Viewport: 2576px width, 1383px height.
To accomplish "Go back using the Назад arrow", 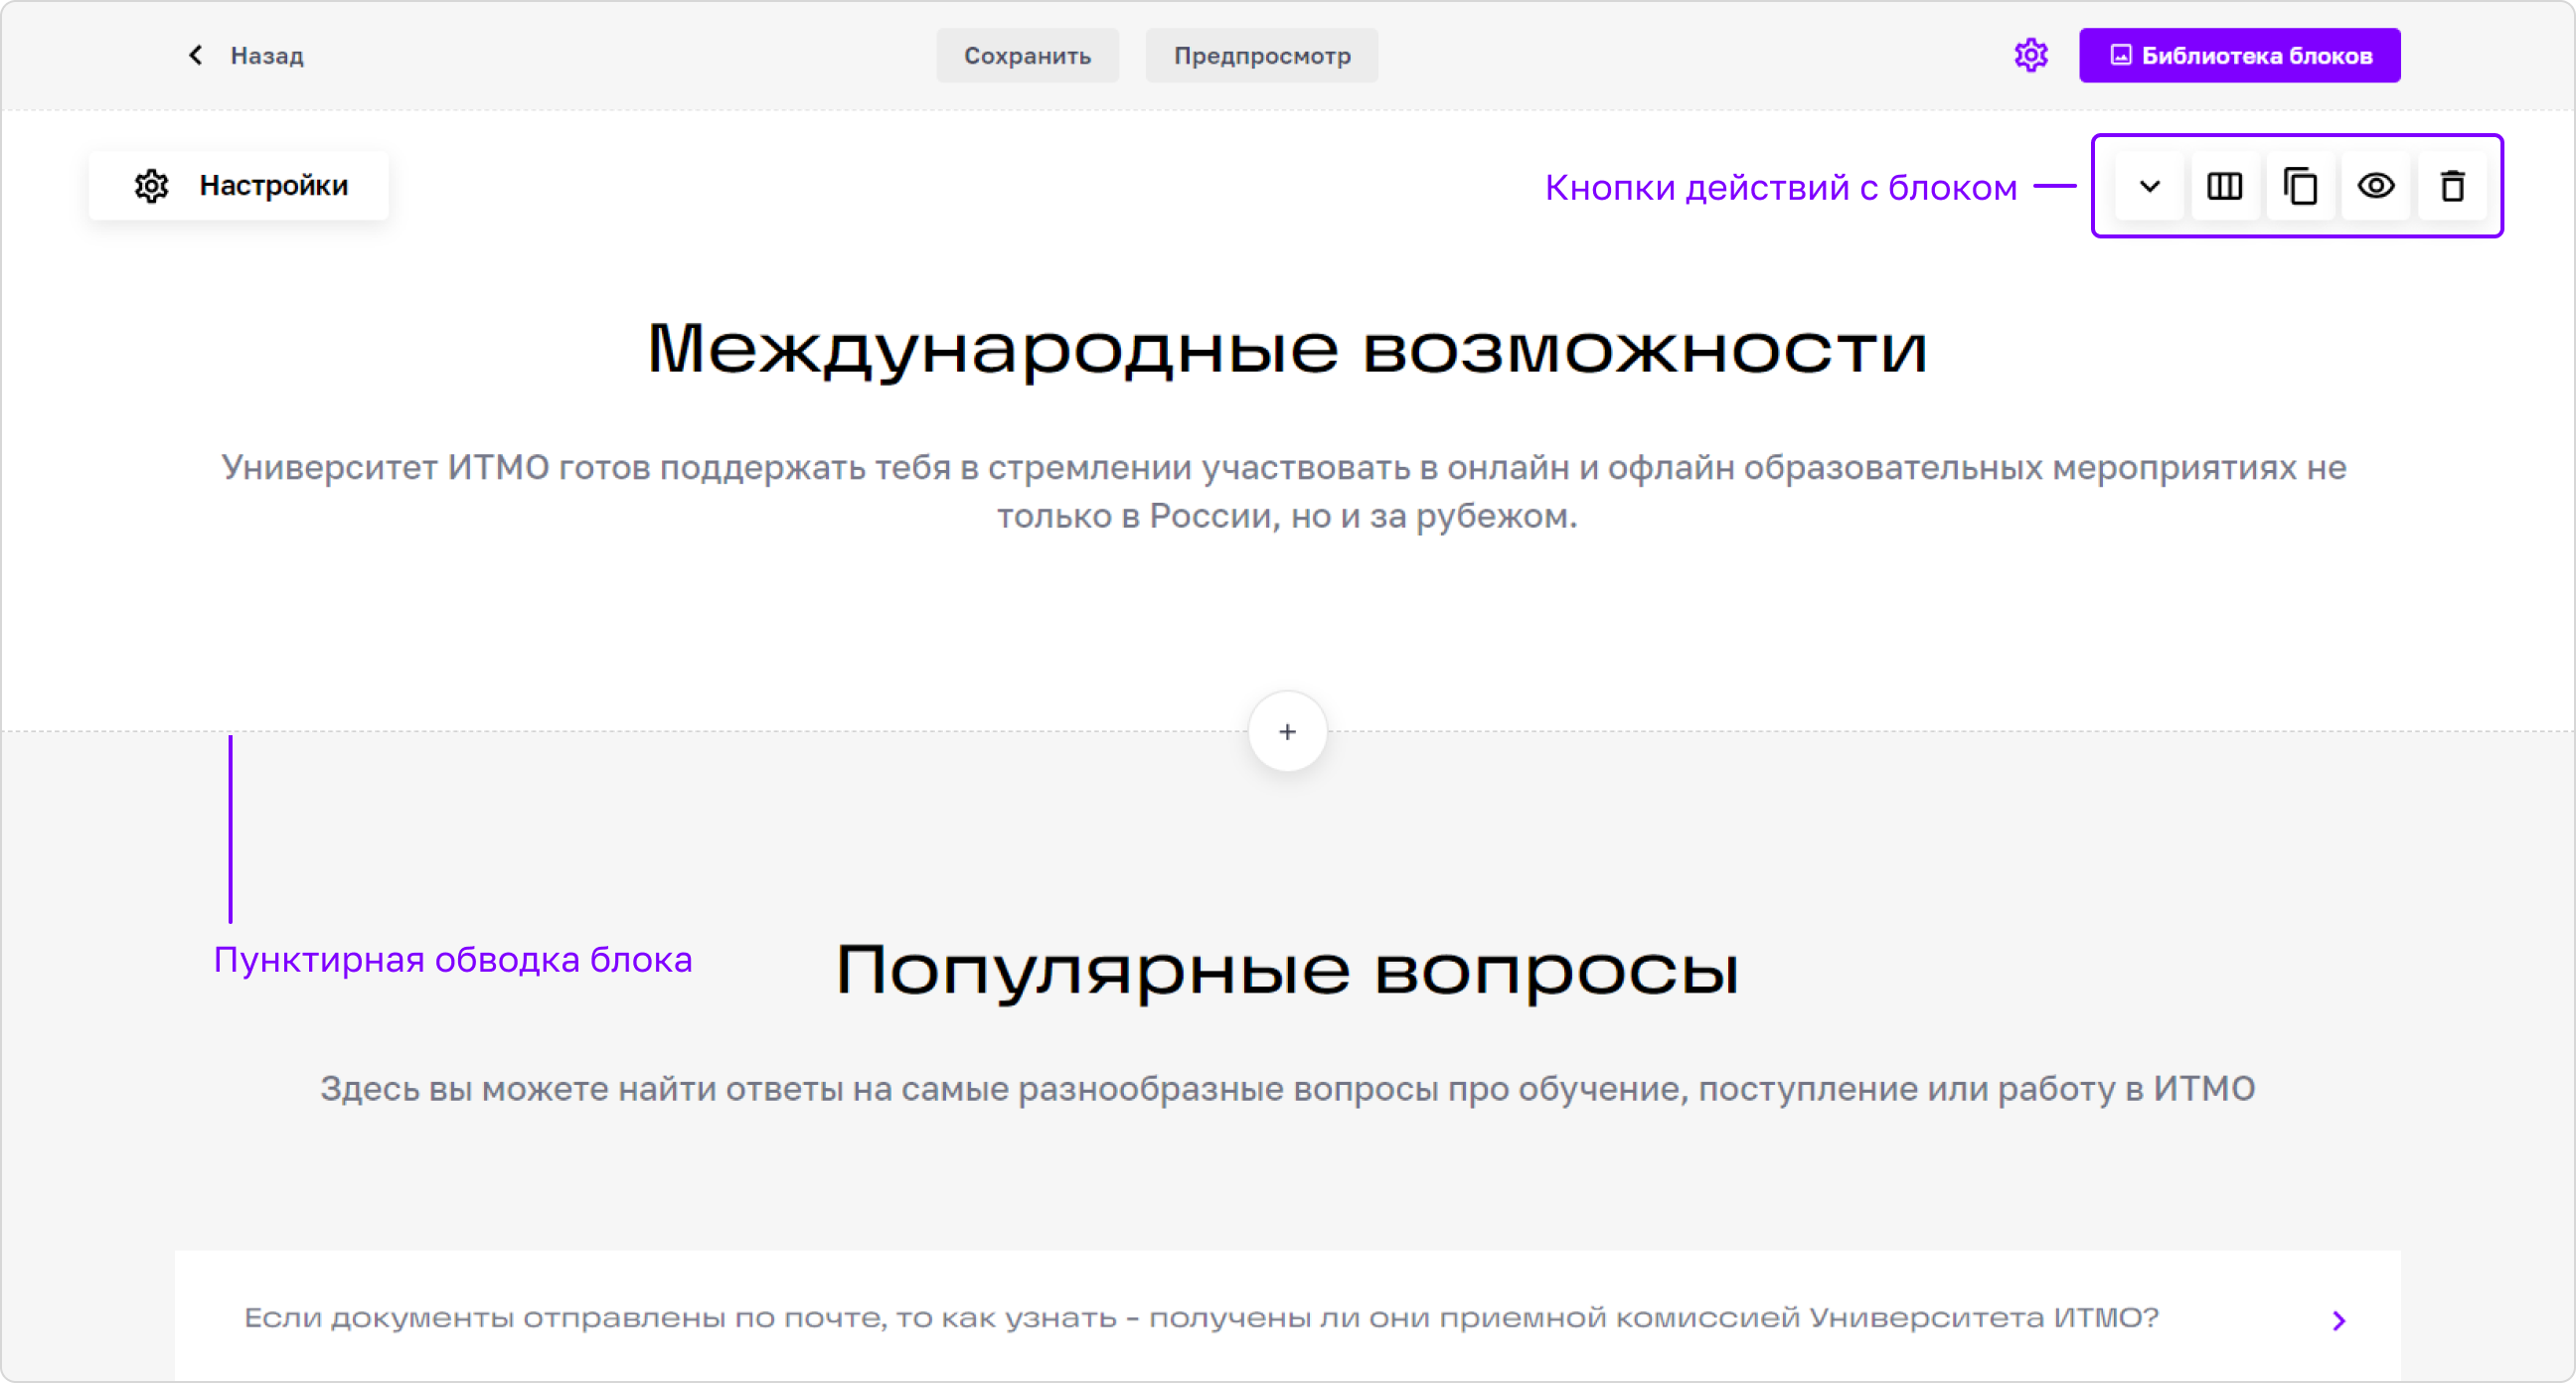I will tap(196, 55).
